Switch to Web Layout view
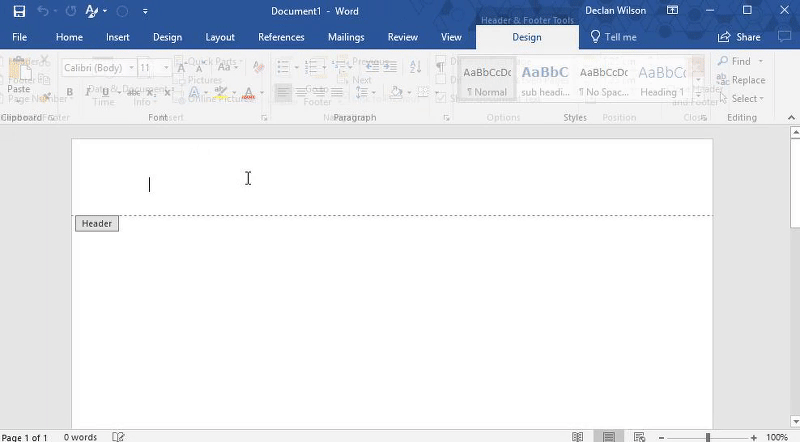The height and width of the screenshot is (442, 800). pyautogui.click(x=639, y=437)
